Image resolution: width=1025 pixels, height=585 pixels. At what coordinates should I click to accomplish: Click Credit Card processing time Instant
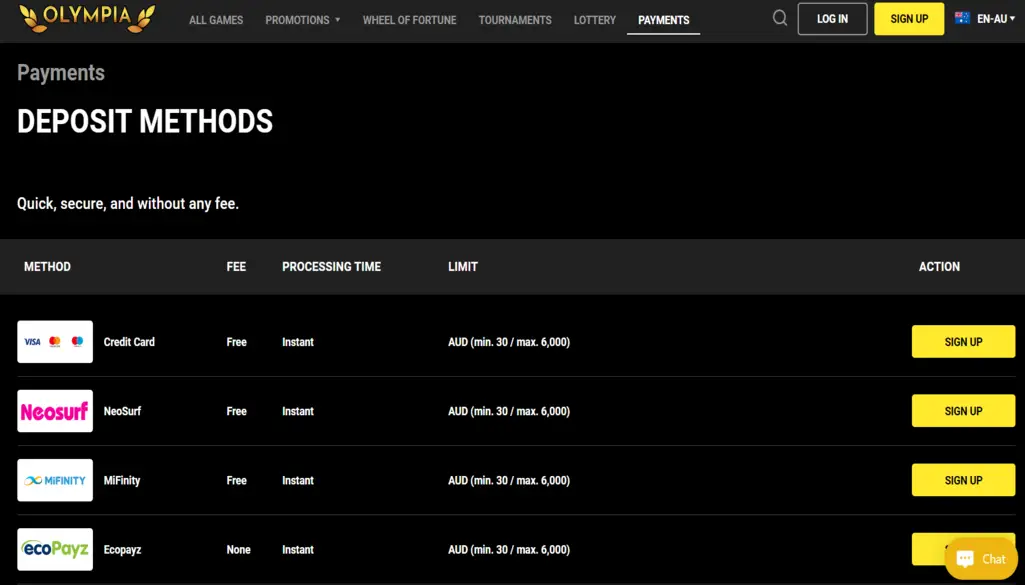pos(298,342)
